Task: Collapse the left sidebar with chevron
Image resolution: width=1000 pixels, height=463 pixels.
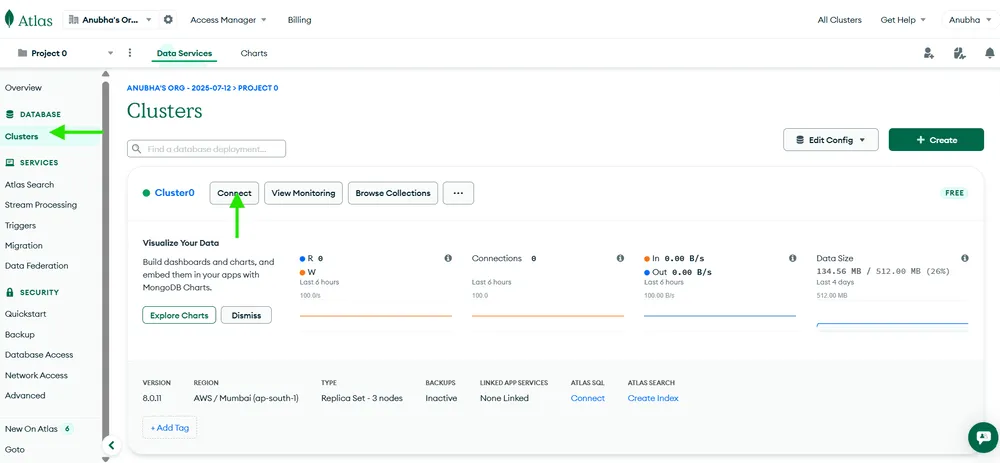Action: (x=112, y=445)
